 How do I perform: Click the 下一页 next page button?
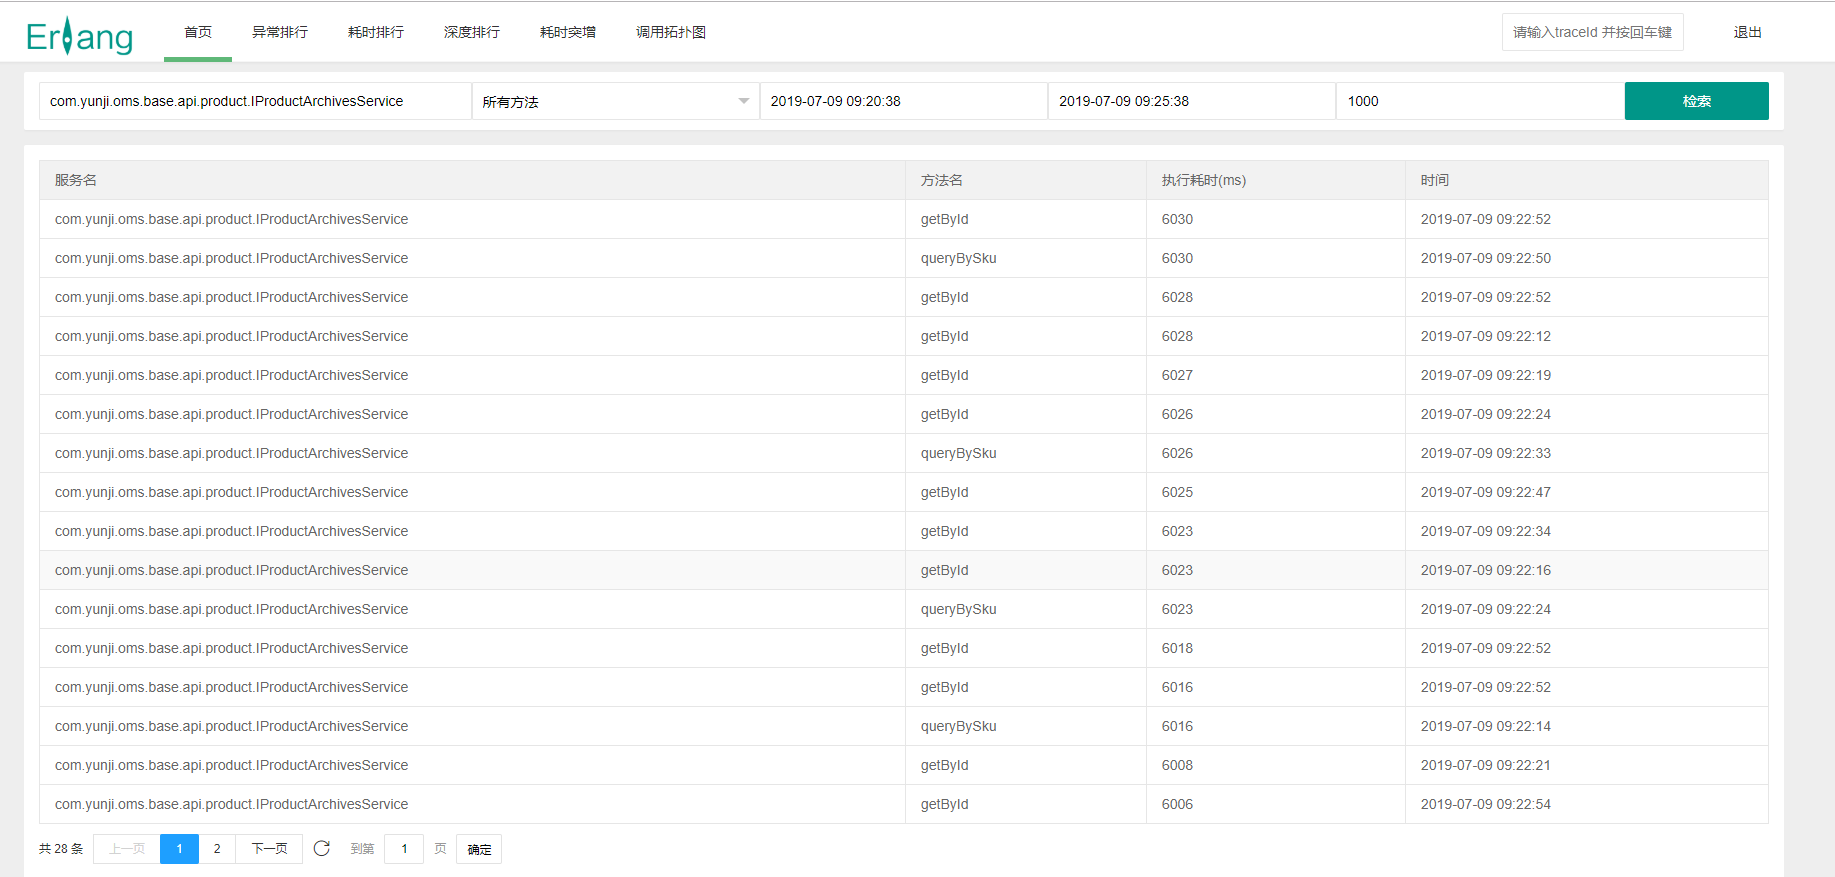pyautogui.click(x=269, y=848)
